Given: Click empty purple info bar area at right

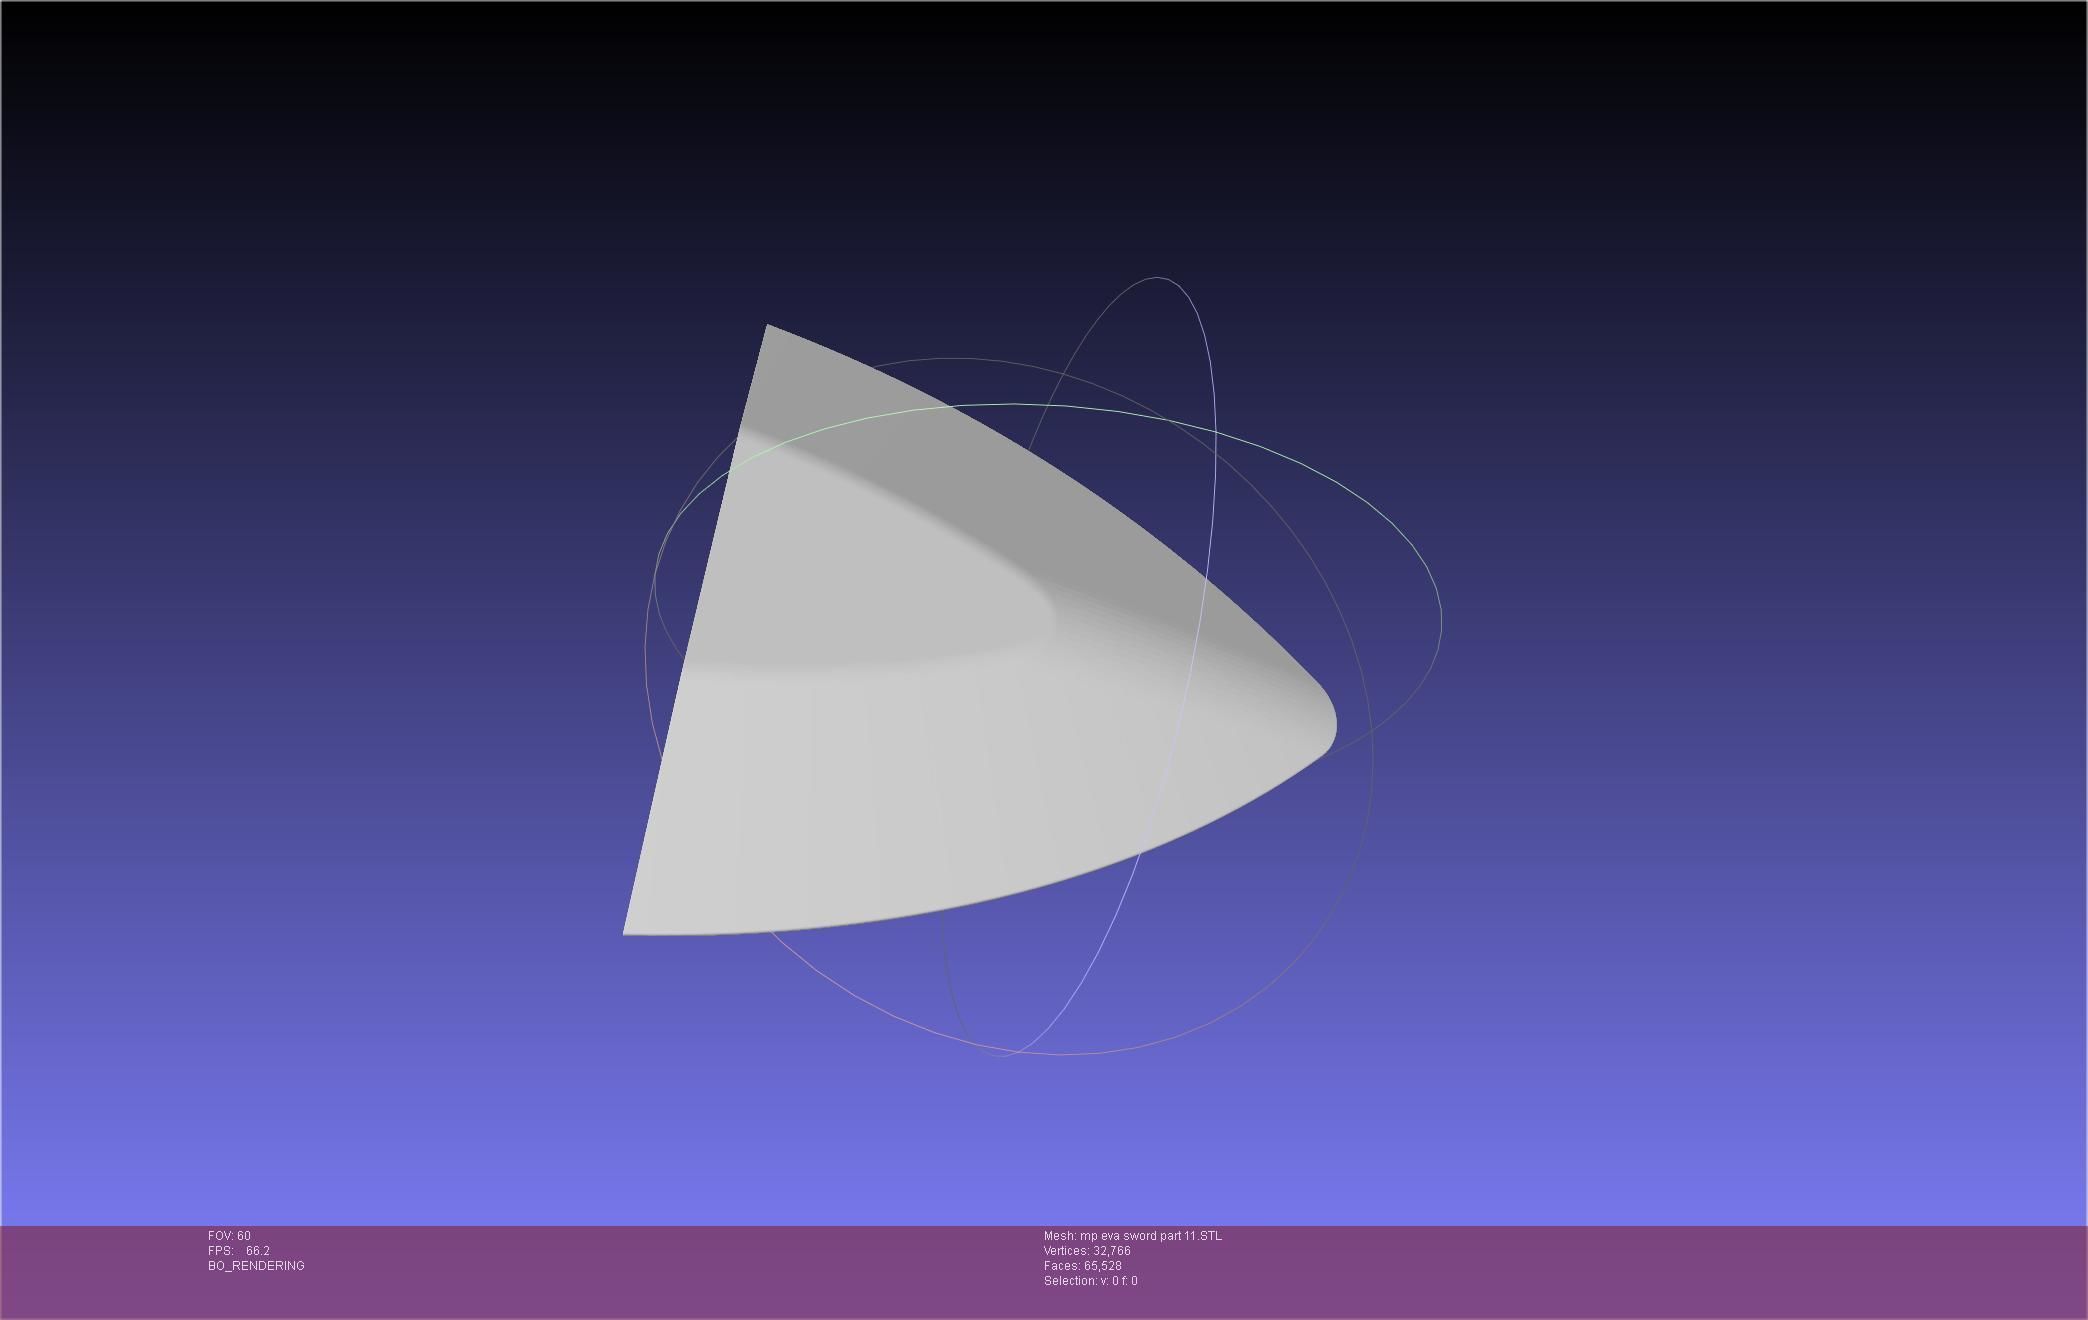Looking at the screenshot, I should tap(1700, 1270).
